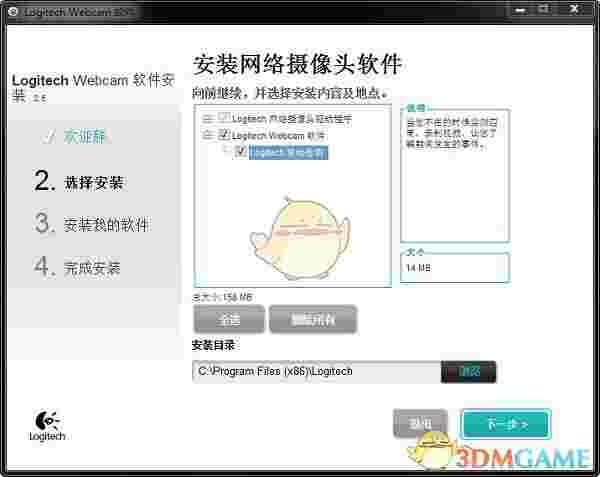
Task: Select the Logitech Webcam software tree row
Action: tap(278, 135)
